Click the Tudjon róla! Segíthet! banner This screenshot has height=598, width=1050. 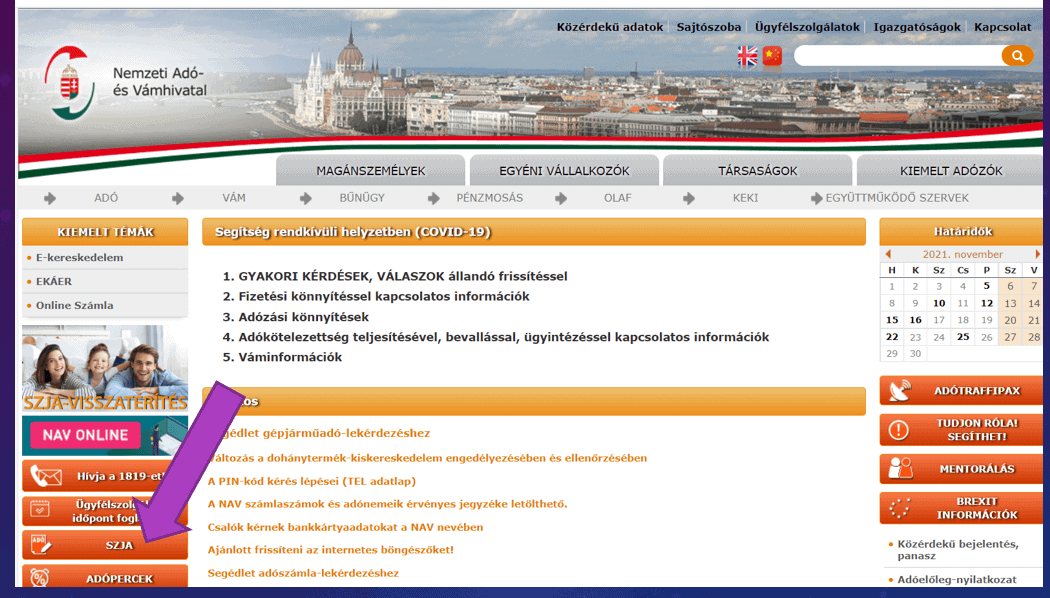tap(961, 430)
